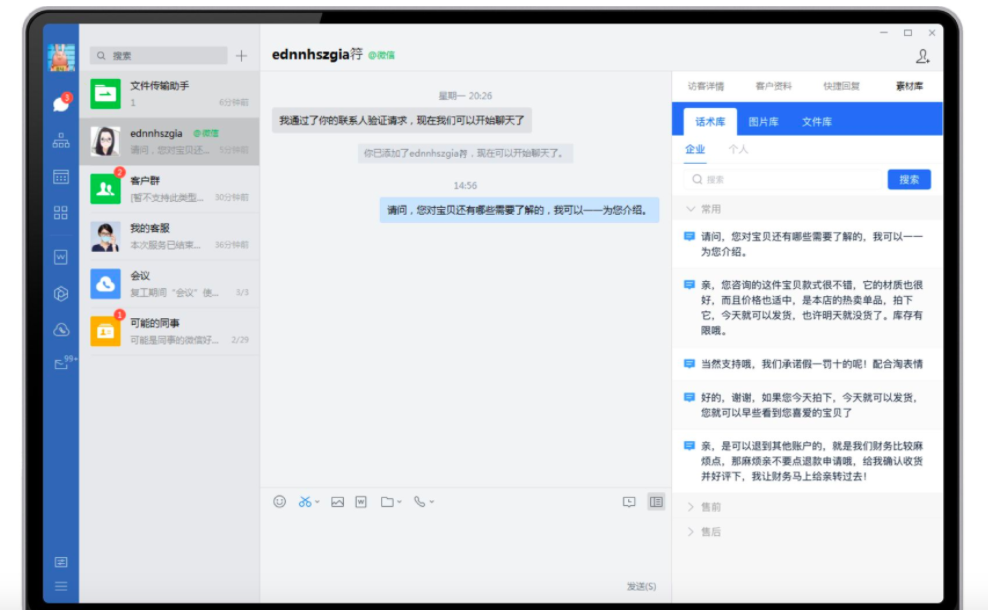
Task: Open the Workbench grid icon in sidebar
Action: coord(61,213)
